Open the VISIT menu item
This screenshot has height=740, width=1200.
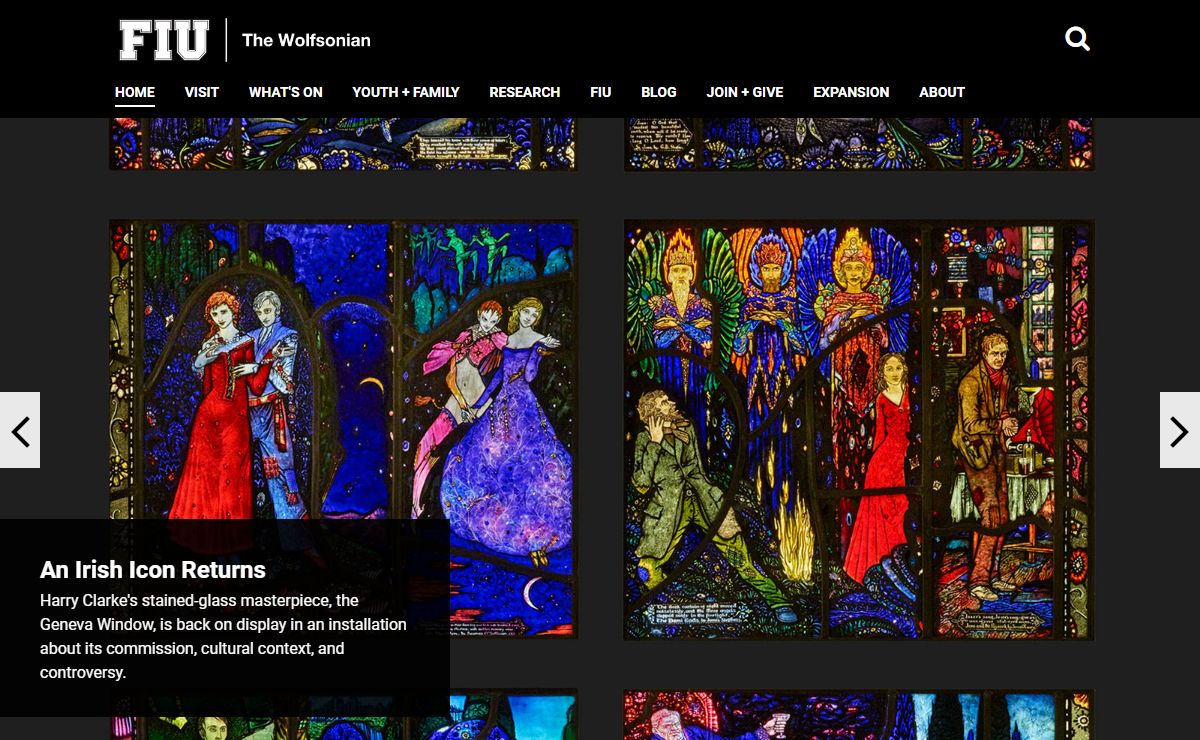202,92
